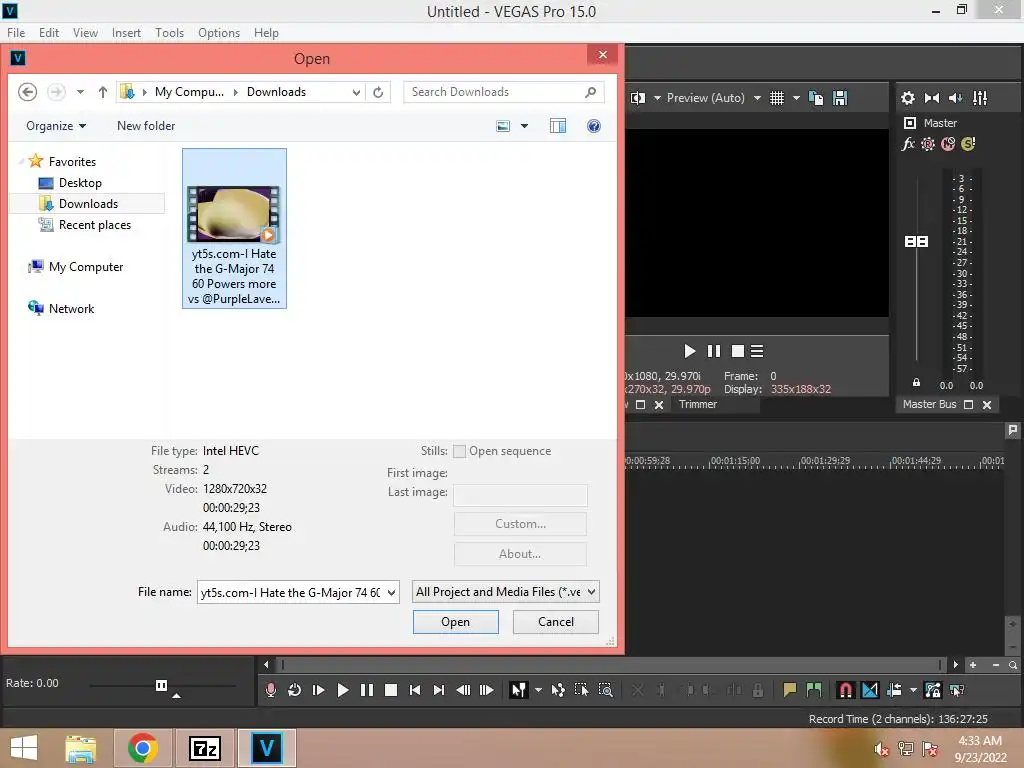Open the Auto Ripple mode dropdown
The width and height of the screenshot is (1024, 768).
point(913,690)
